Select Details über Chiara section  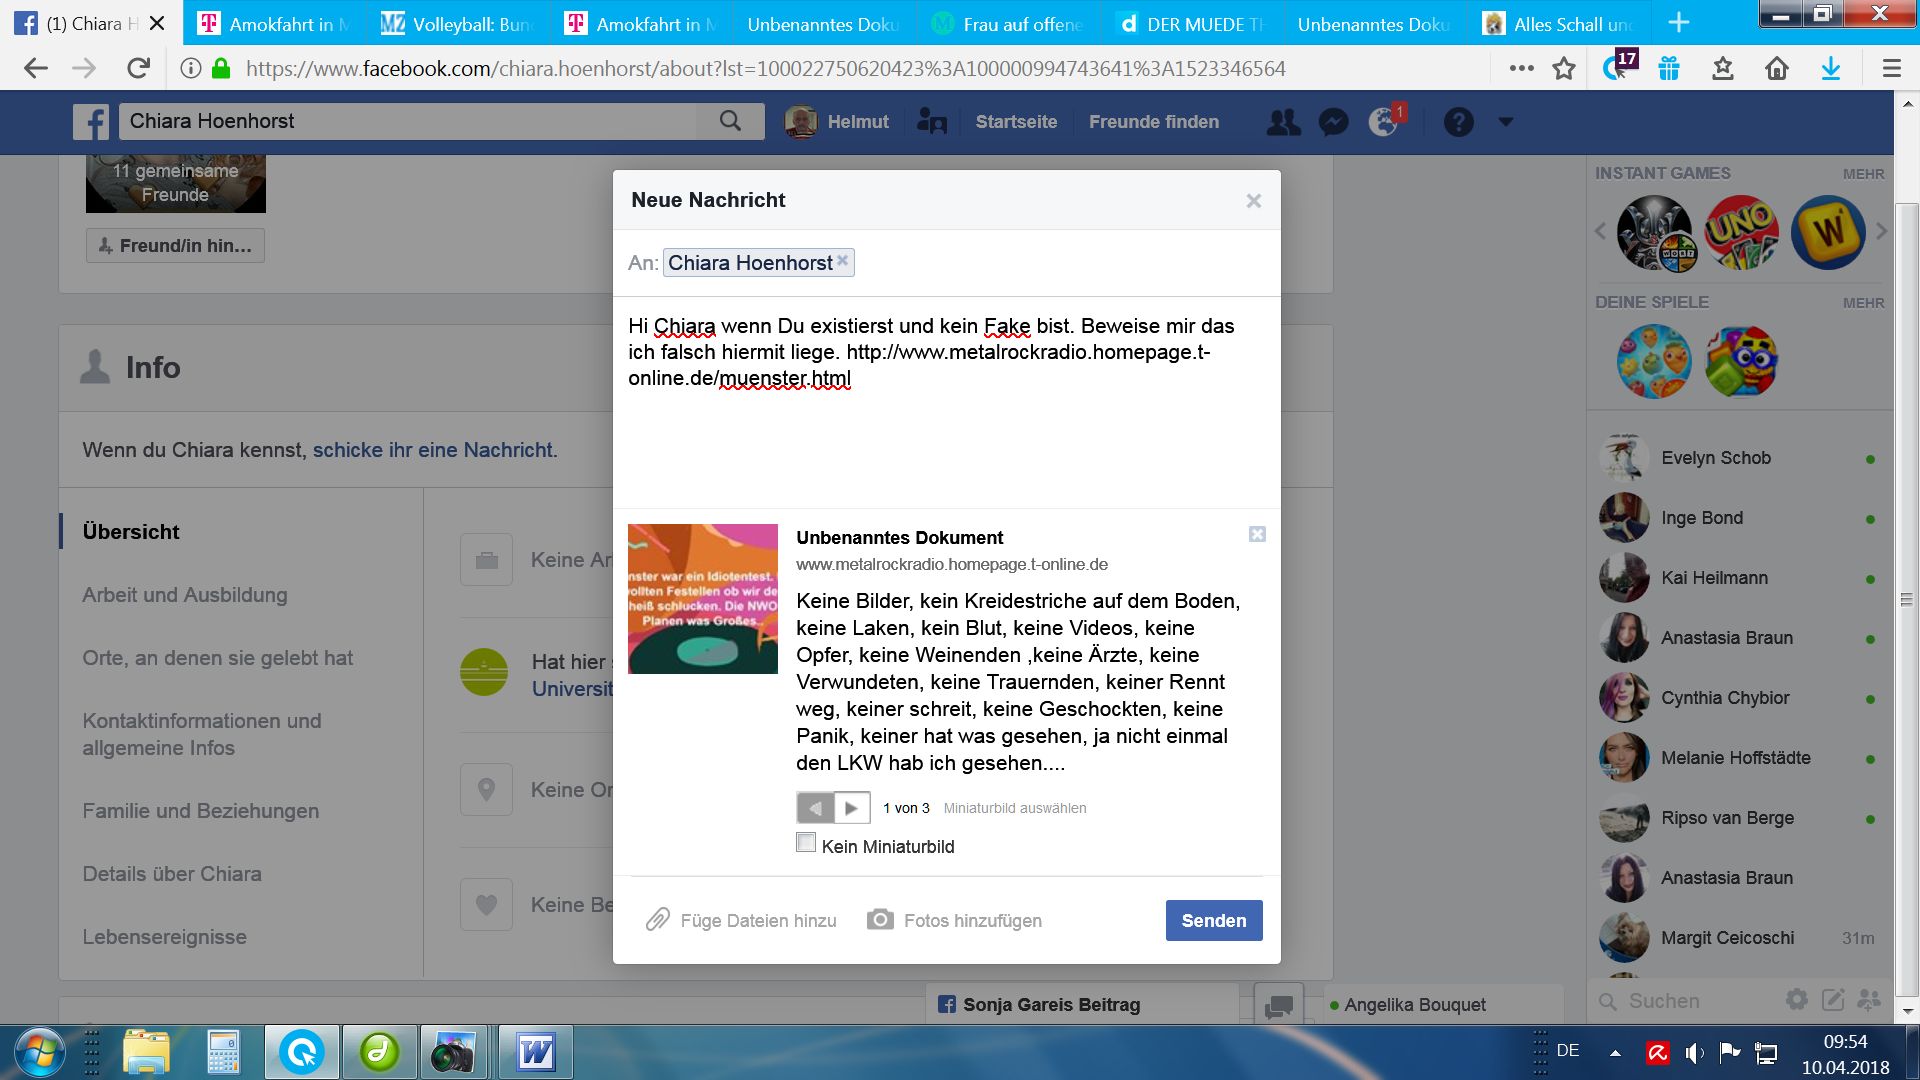tap(172, 874)
